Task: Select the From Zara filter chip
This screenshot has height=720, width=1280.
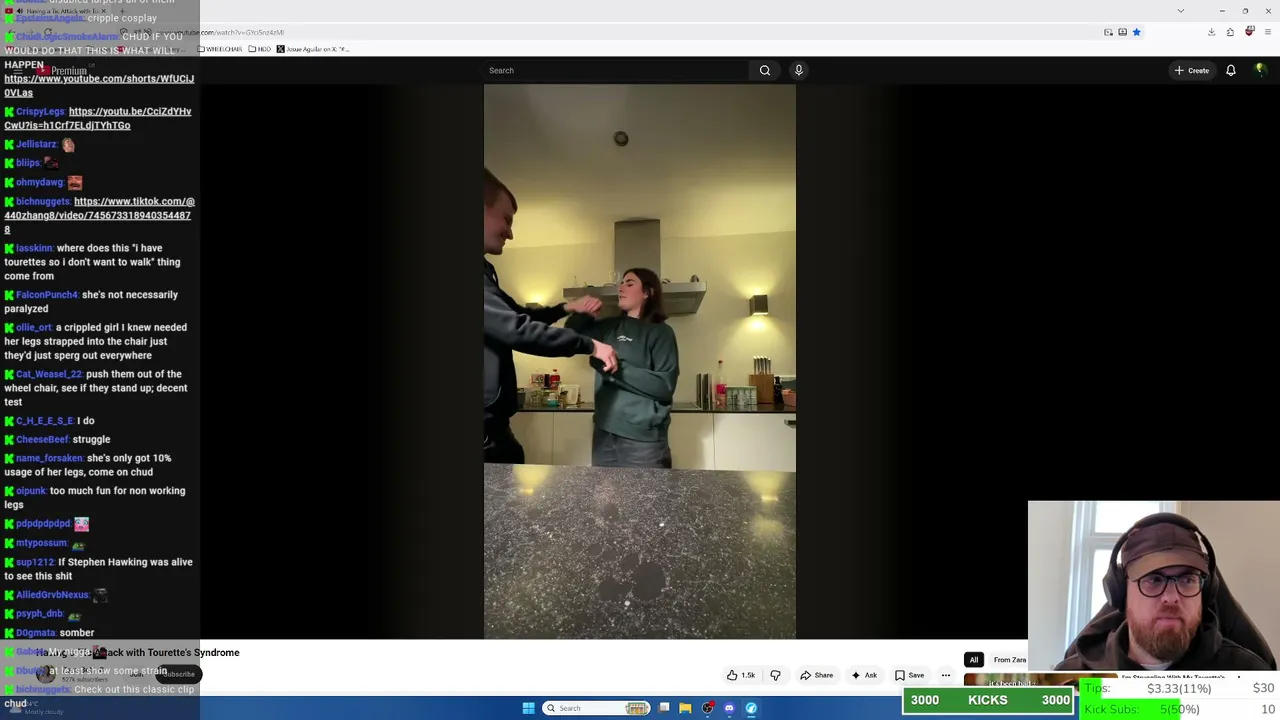Action: tap(1009, 660)
